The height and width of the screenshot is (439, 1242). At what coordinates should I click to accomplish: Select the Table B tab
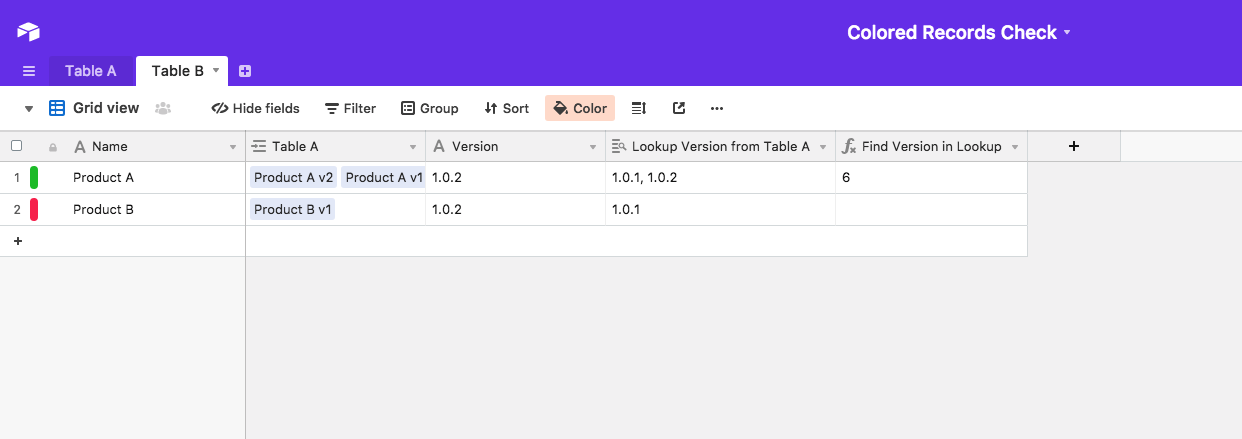[x=177, y=71]
